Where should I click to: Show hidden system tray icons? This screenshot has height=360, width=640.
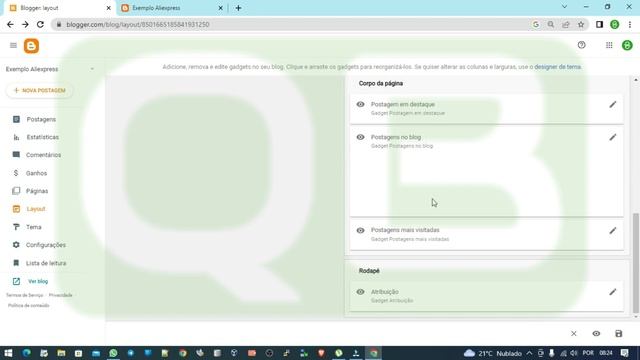529,353
